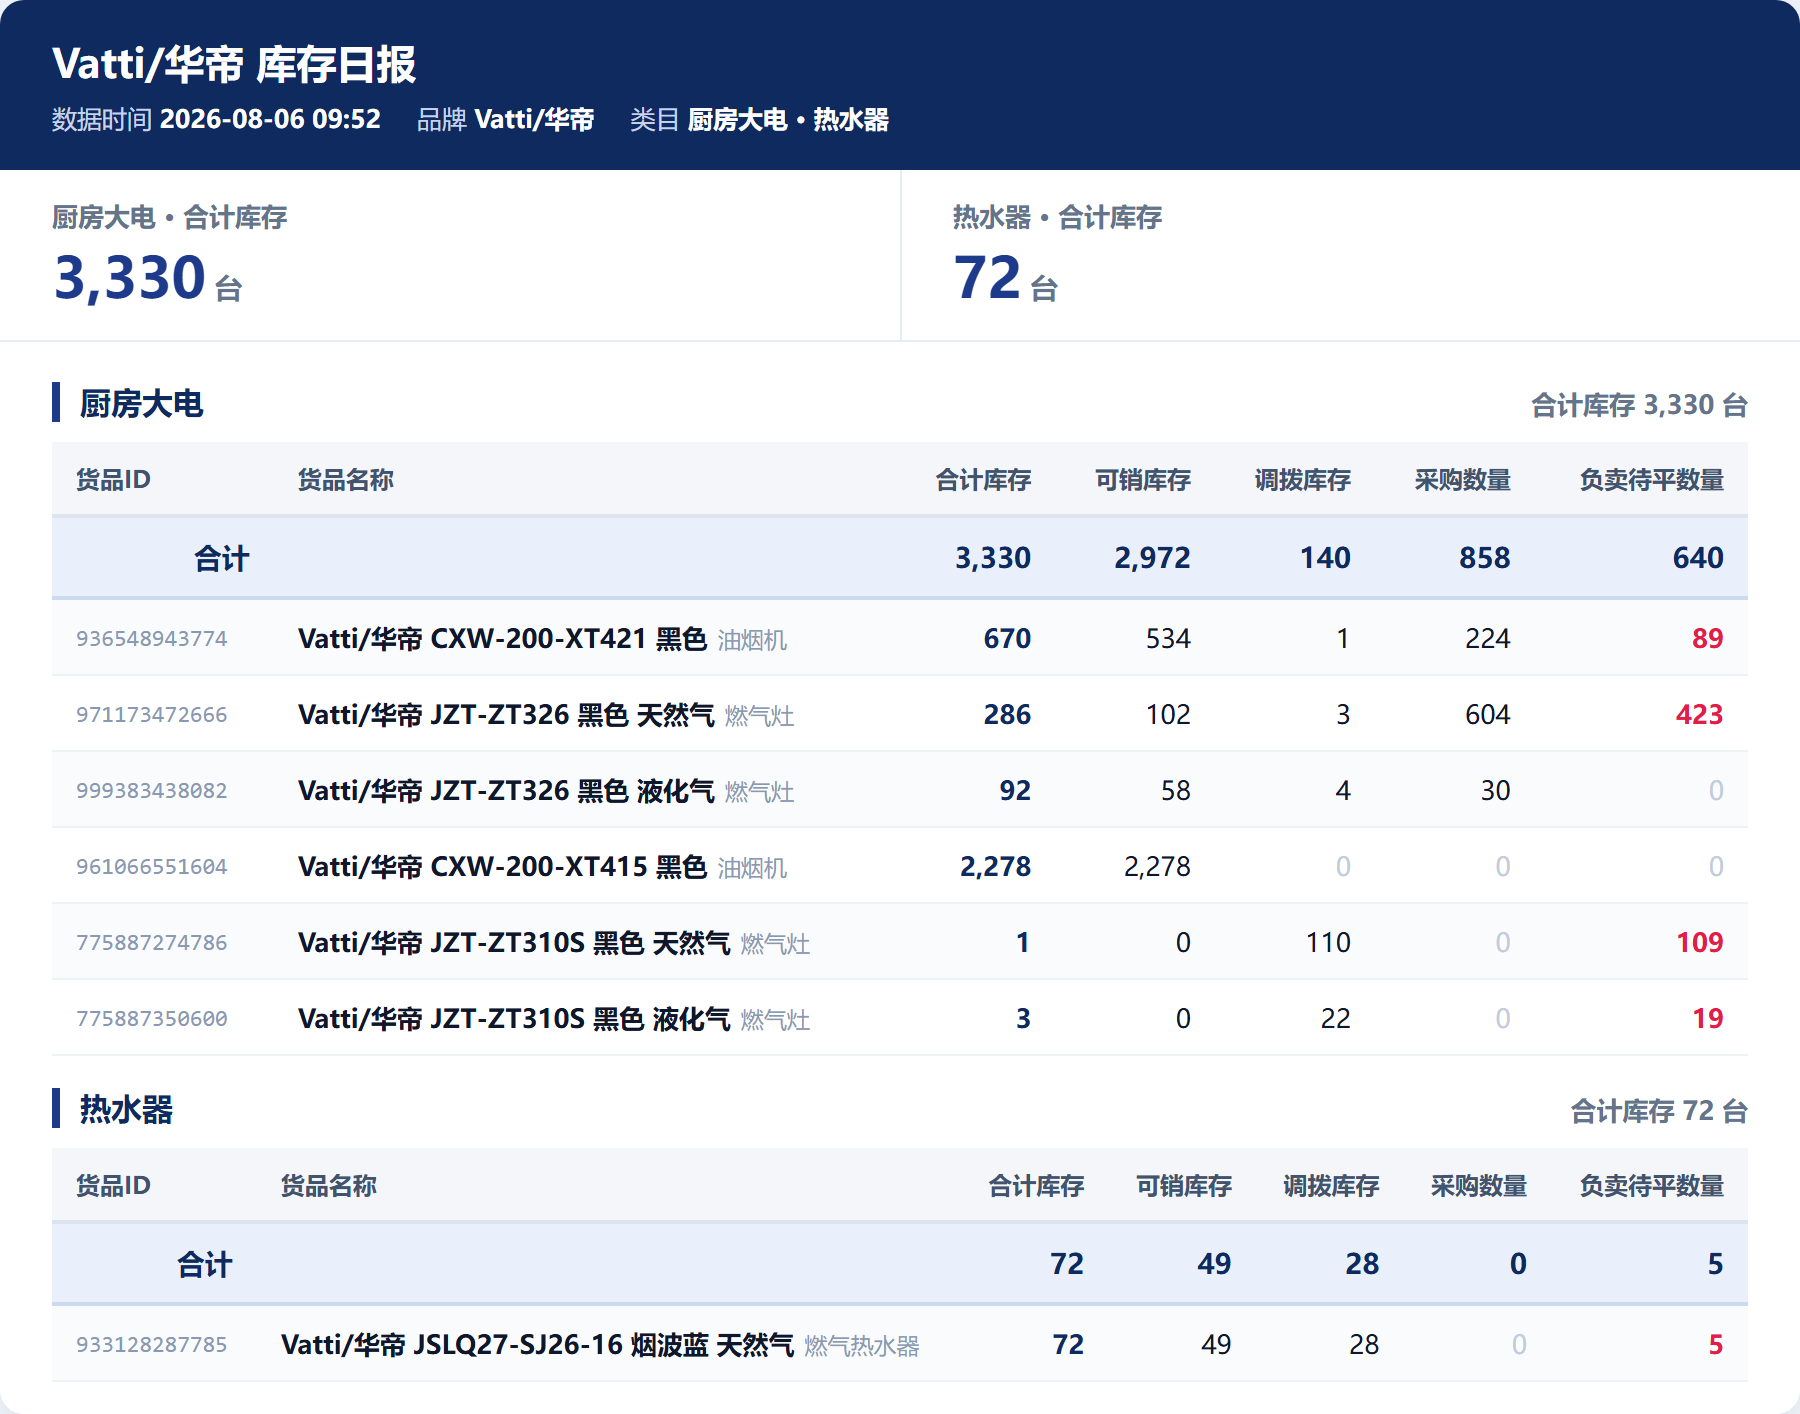Click the category value 厨房大电 · 热水器

pos(788,119)
